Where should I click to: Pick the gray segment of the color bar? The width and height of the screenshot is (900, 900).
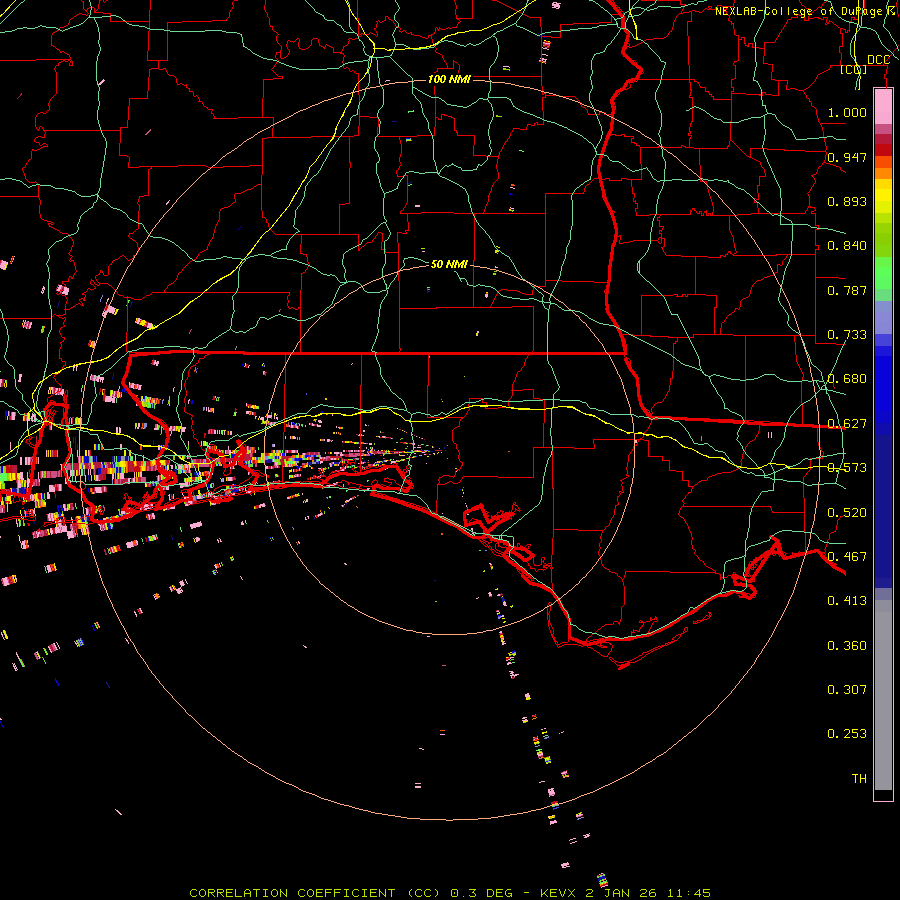coord(883,695)
